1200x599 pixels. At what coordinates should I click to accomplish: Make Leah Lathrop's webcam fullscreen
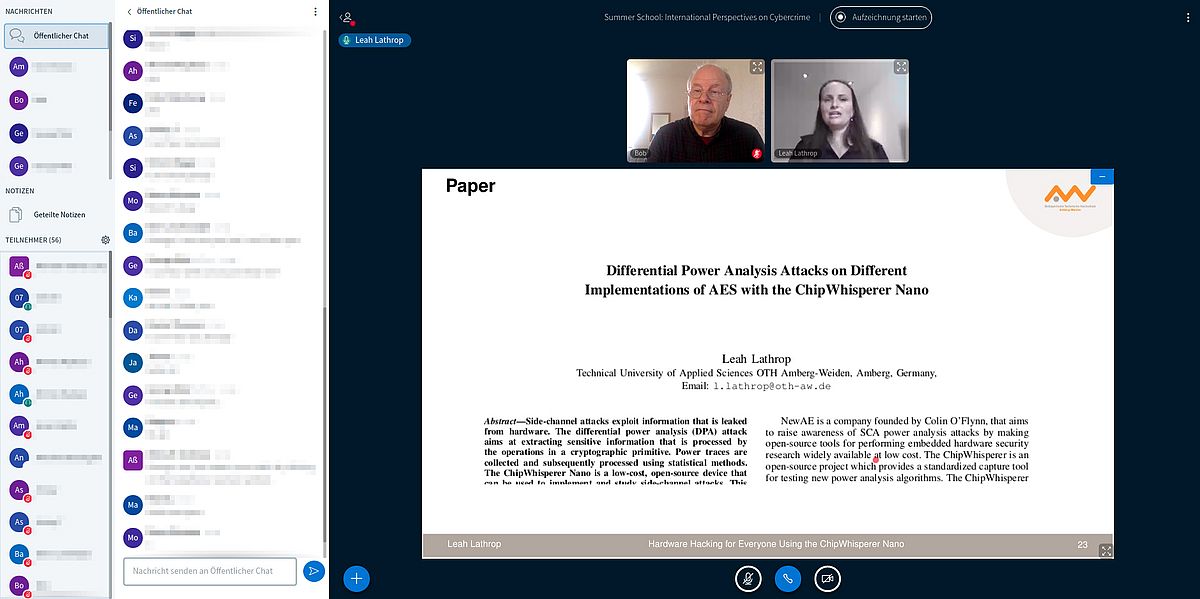coord(901,67)
